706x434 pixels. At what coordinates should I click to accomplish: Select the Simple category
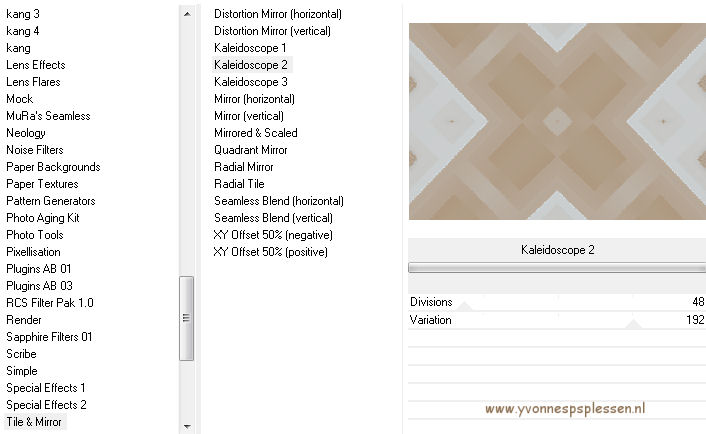[22, 371]
